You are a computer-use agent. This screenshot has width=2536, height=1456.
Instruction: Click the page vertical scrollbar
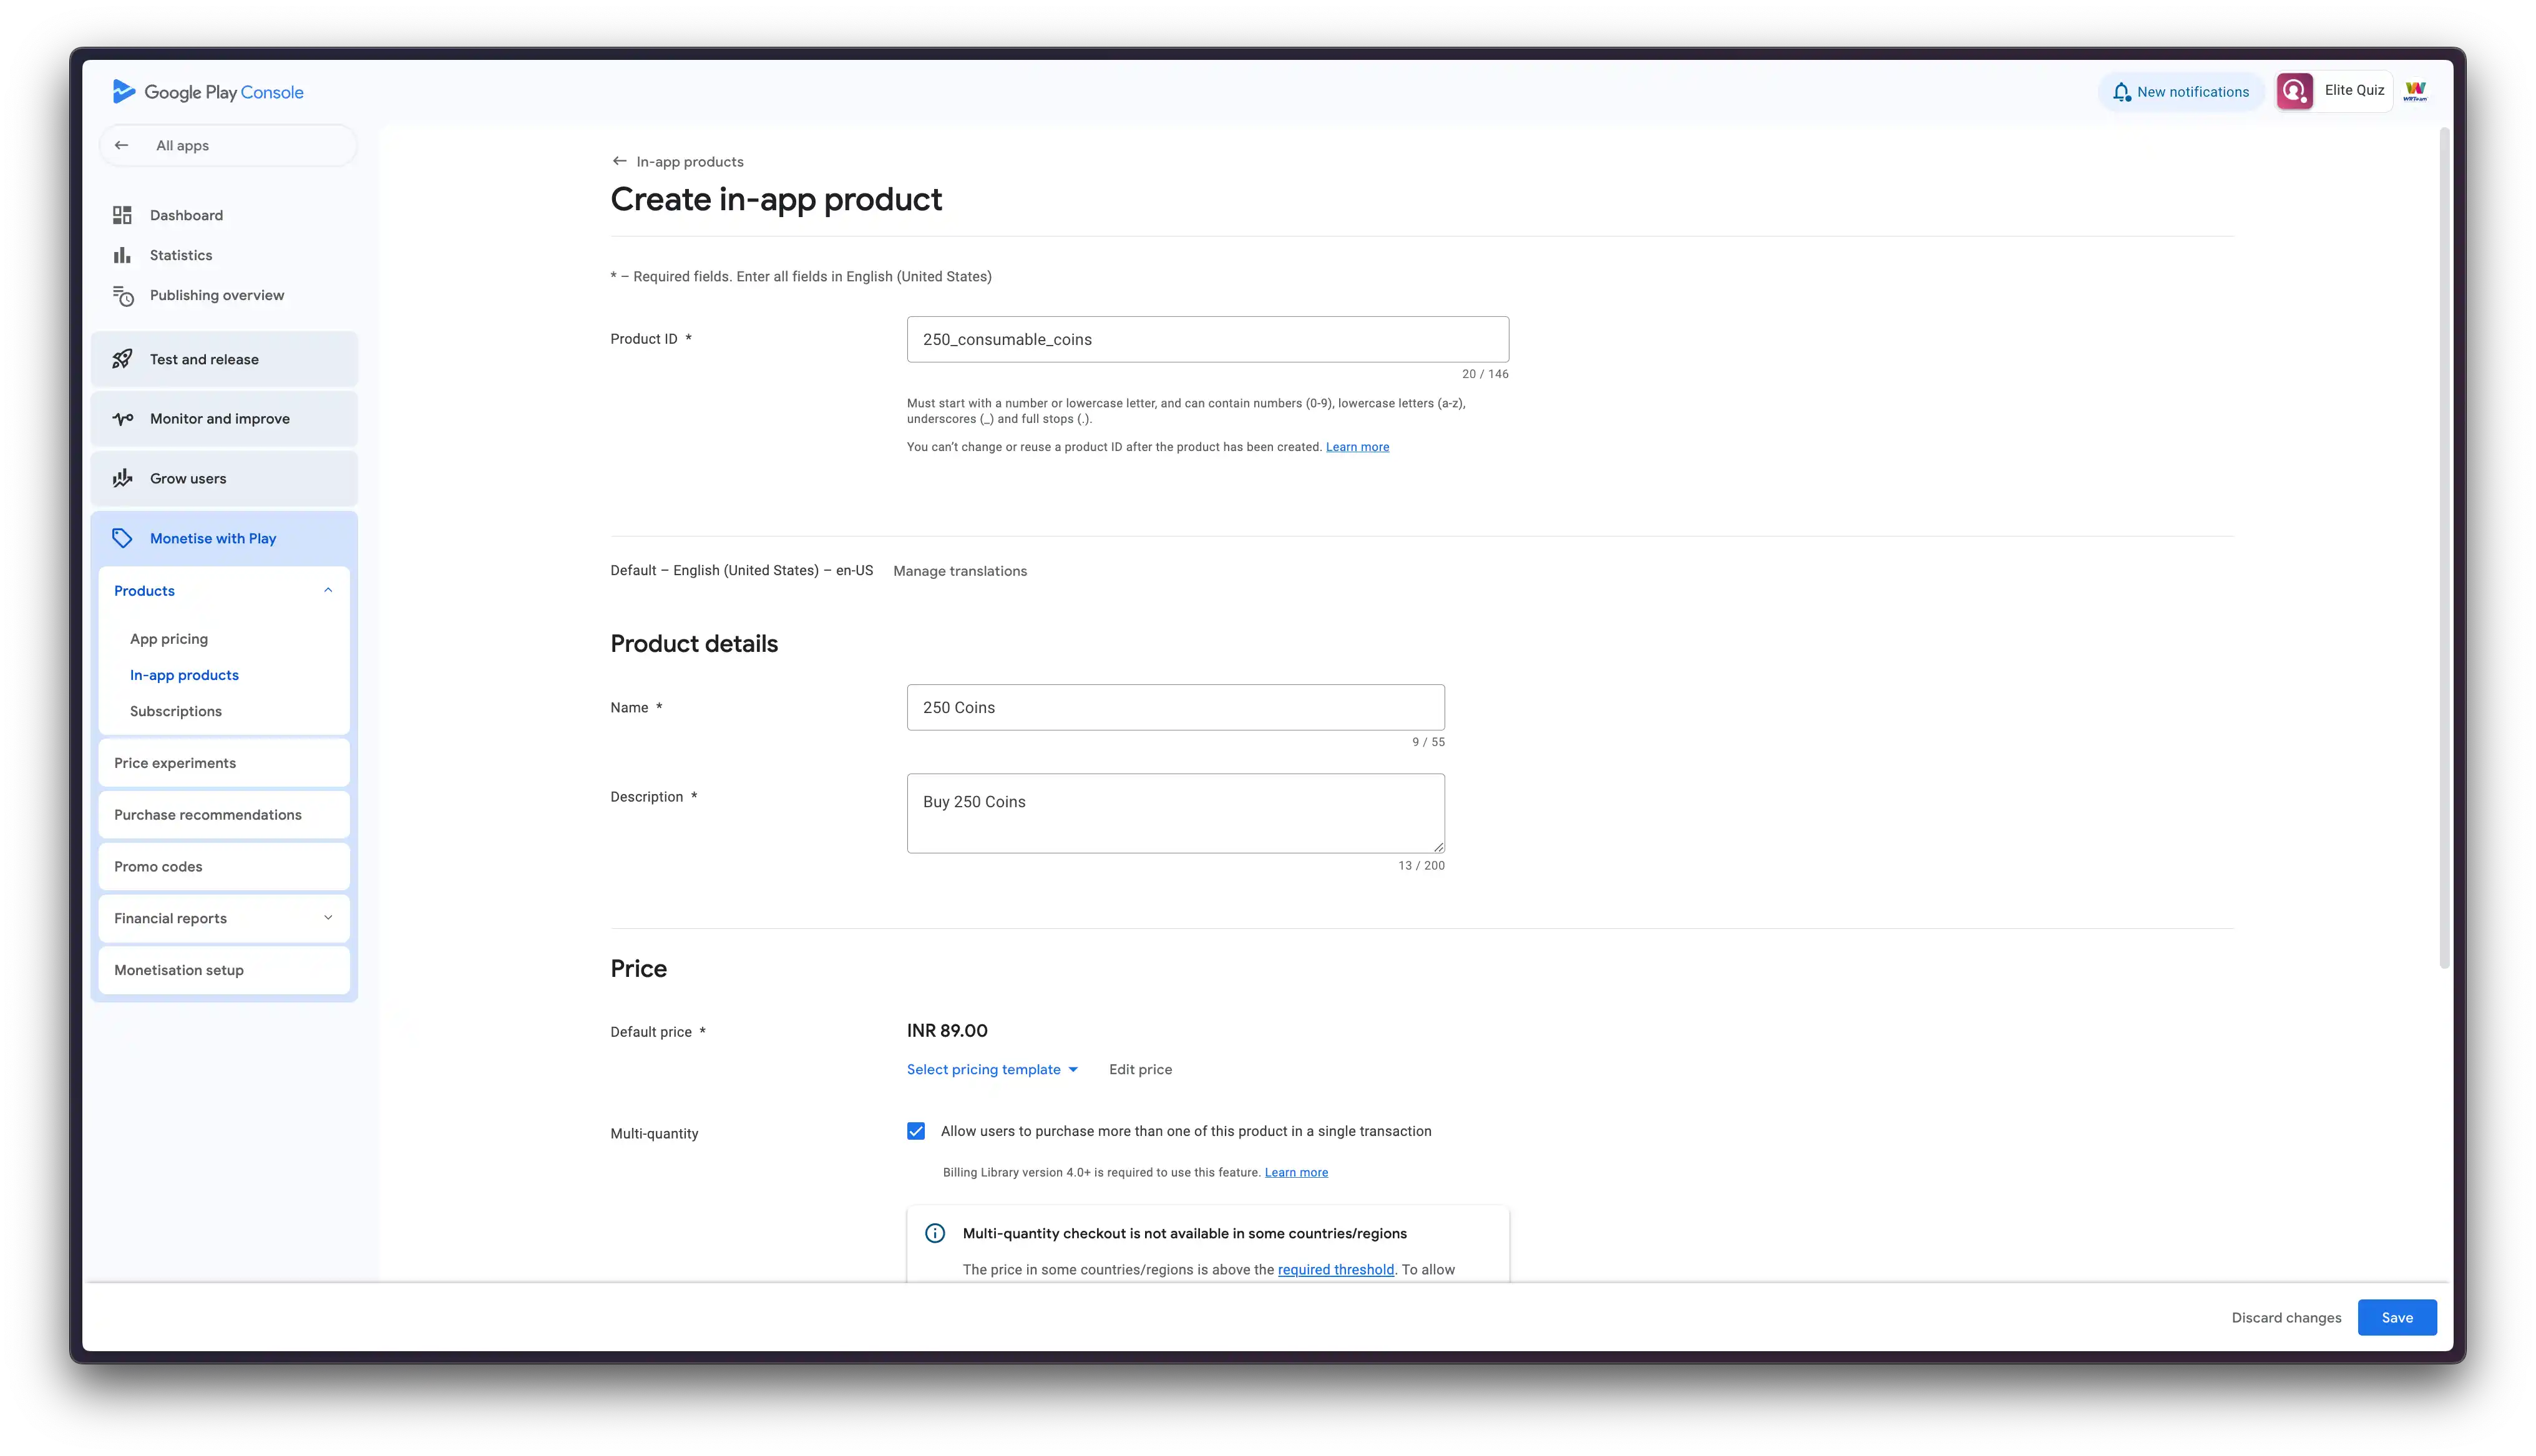(x=2444, y=548)
